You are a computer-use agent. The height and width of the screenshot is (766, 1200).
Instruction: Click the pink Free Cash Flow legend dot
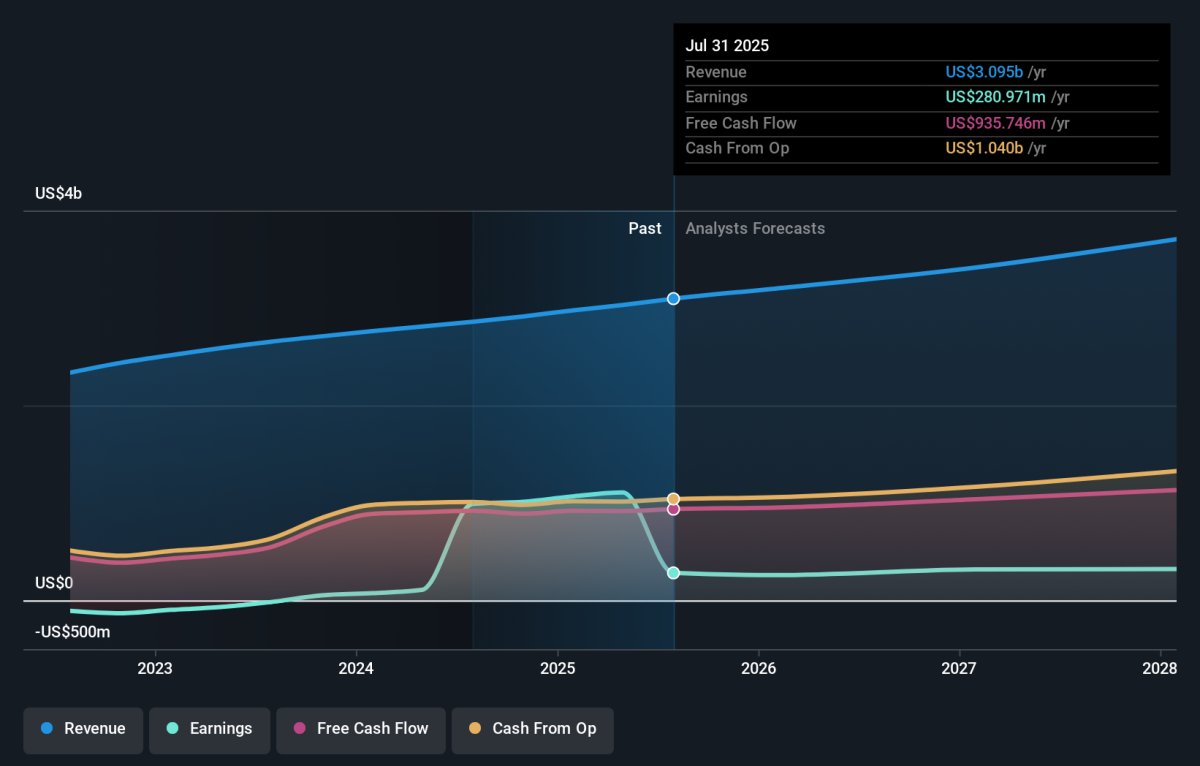point(299,729)
